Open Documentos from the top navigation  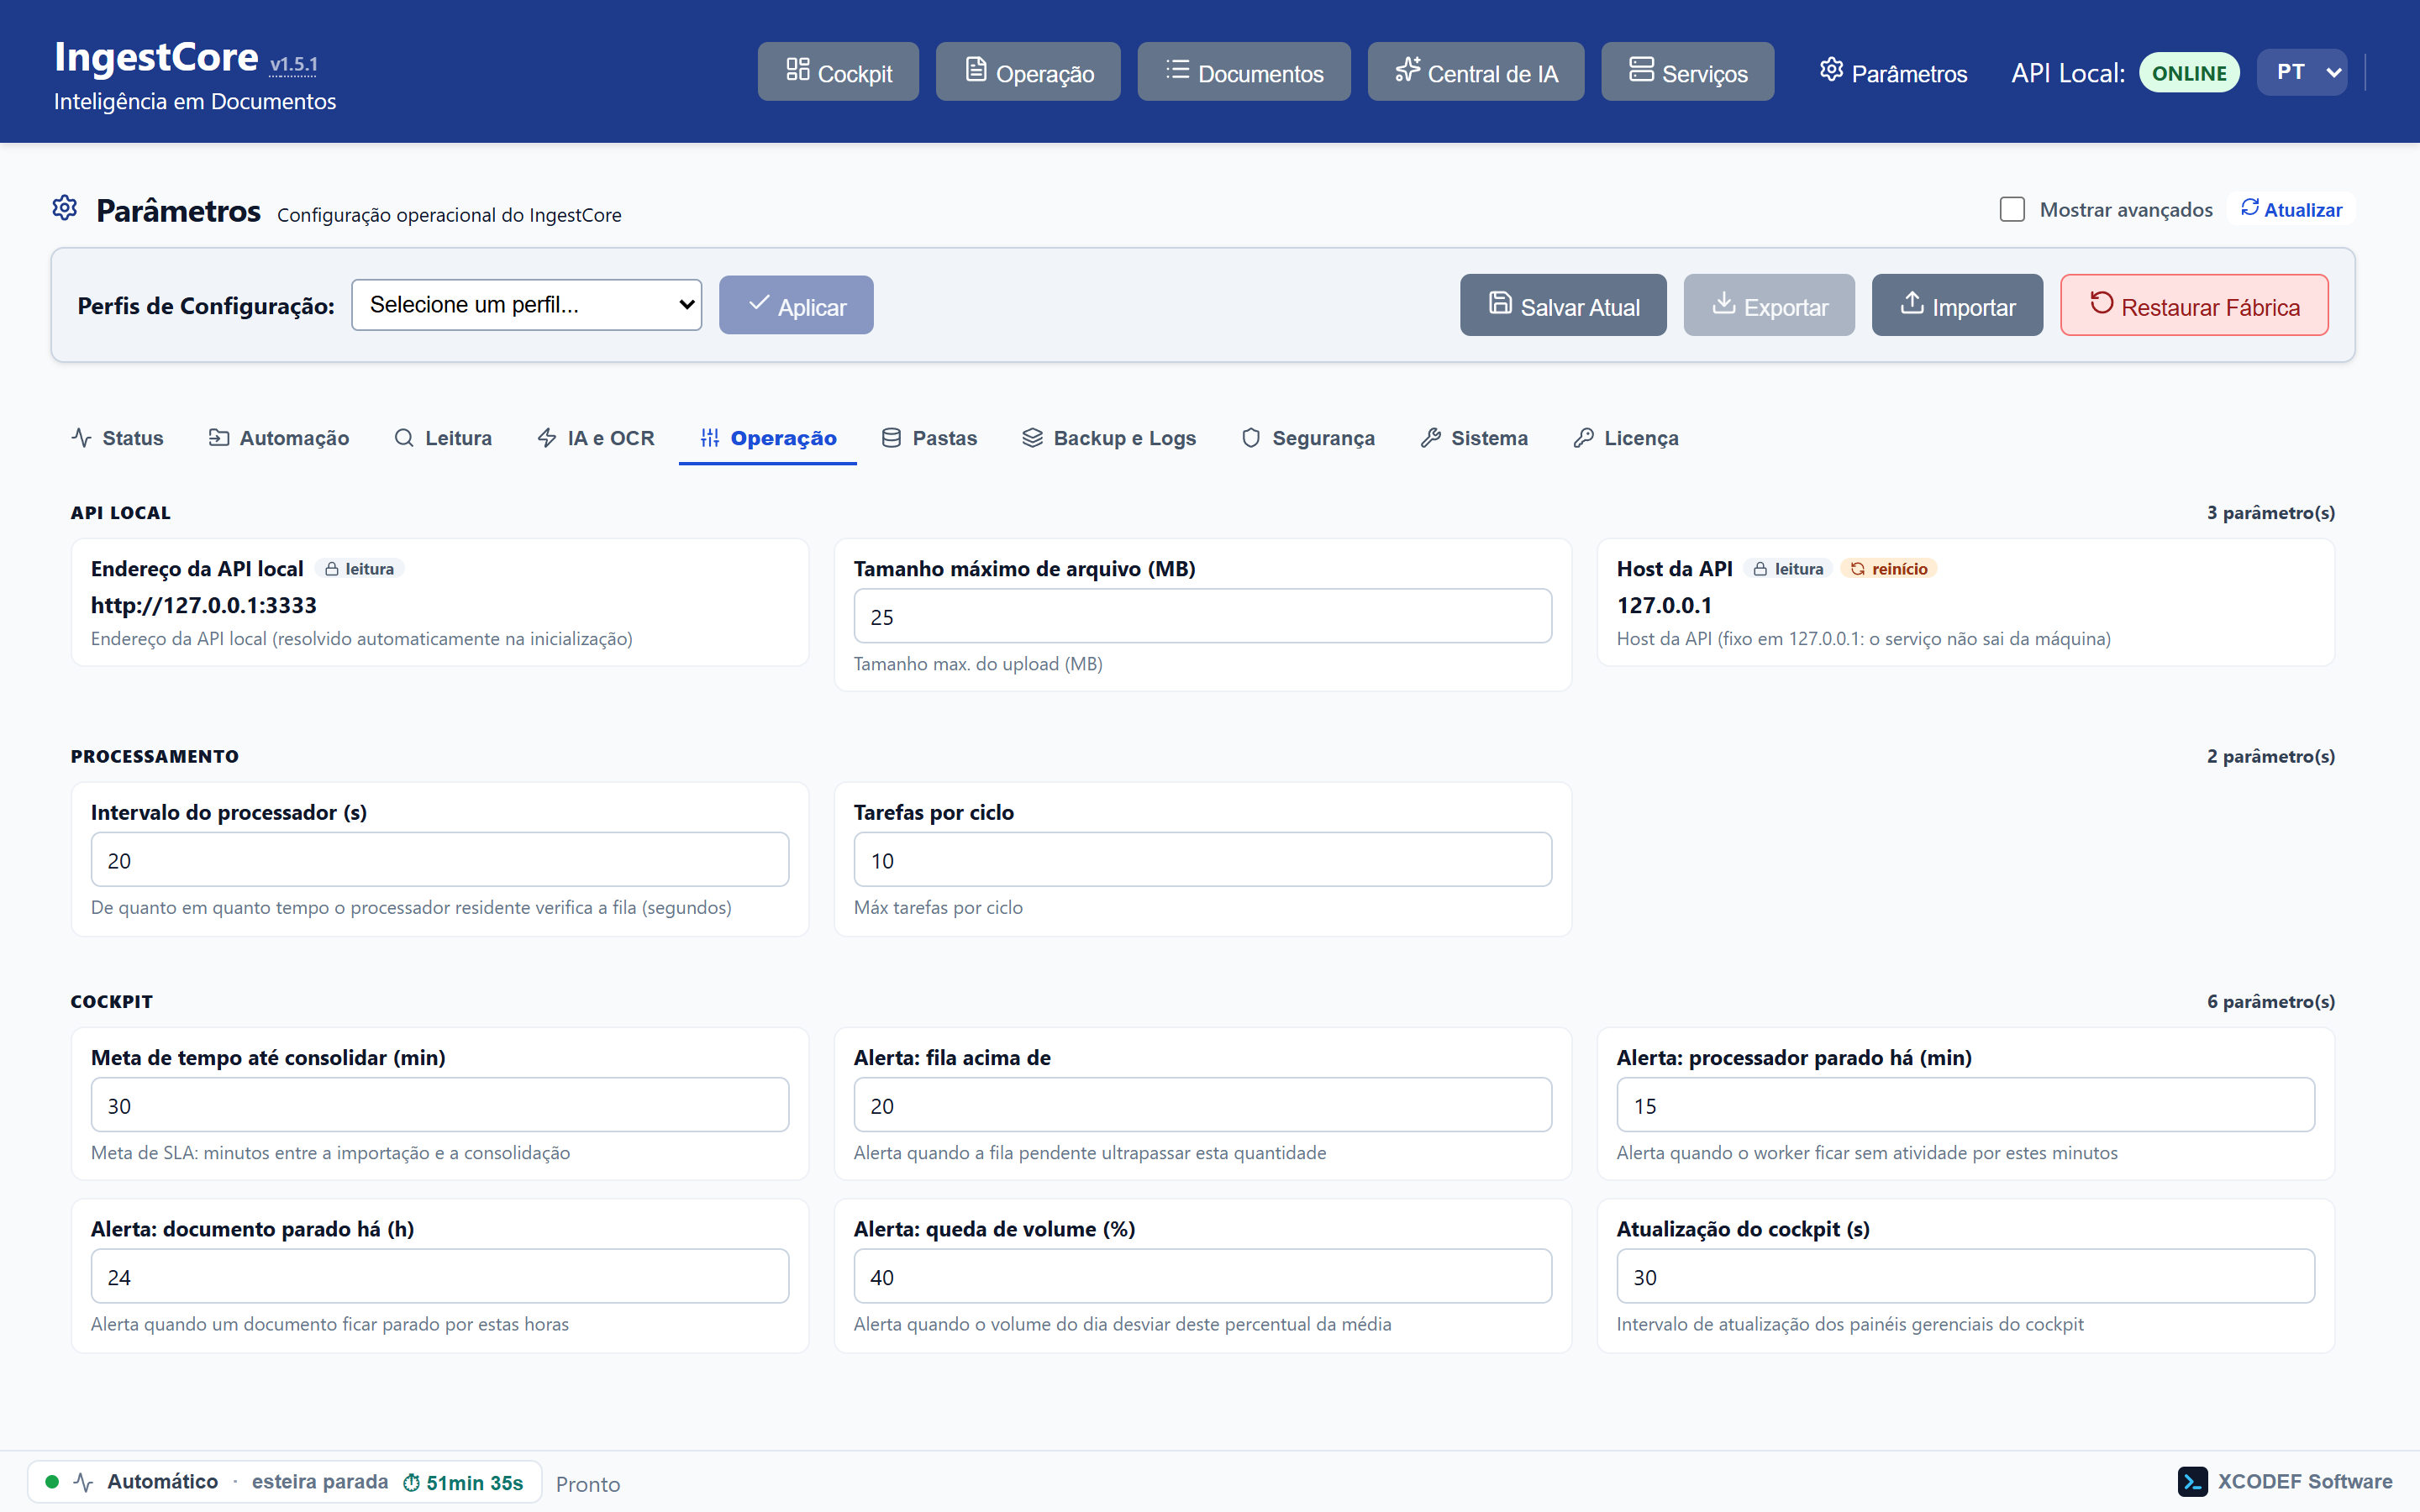click(x=1244, y=71)
